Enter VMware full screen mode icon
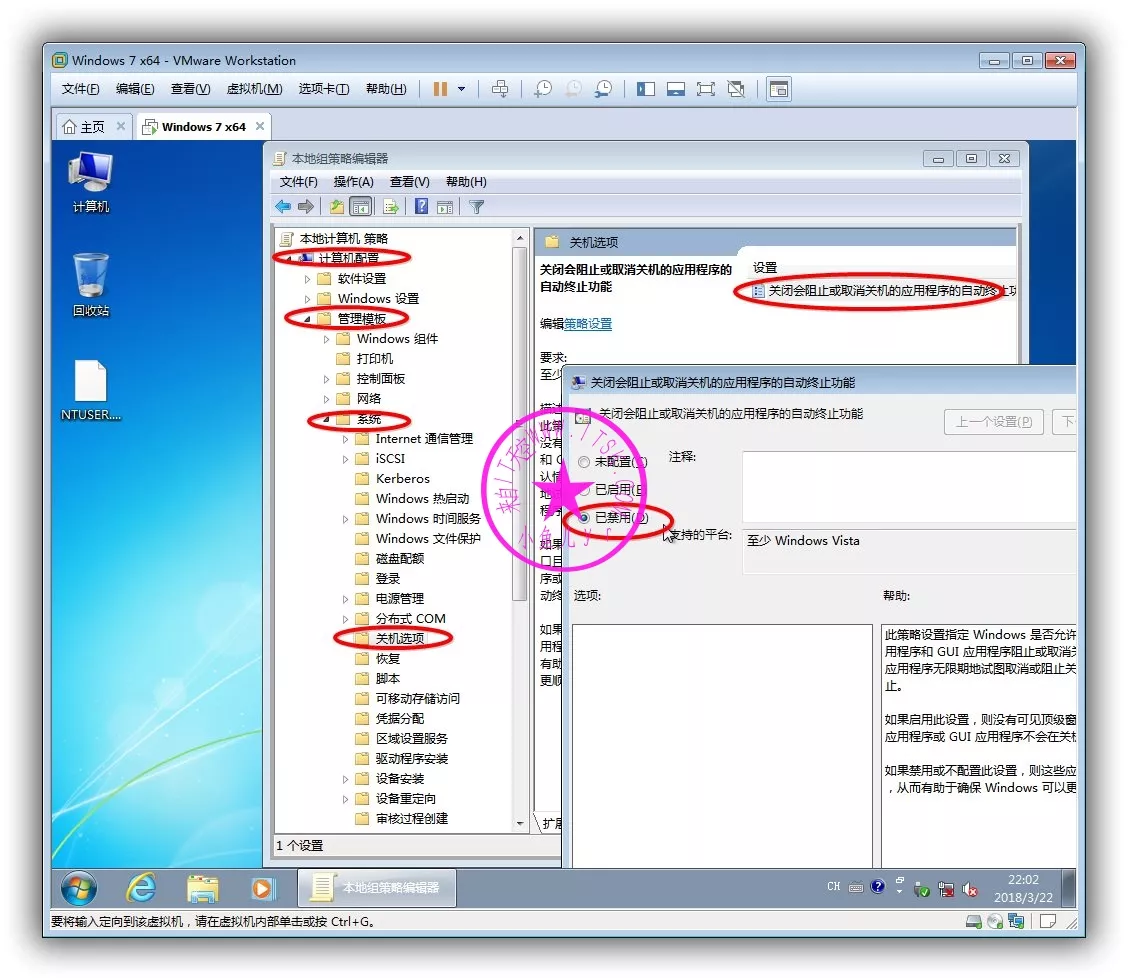1128x980 pixels. (x=706, y=89)
